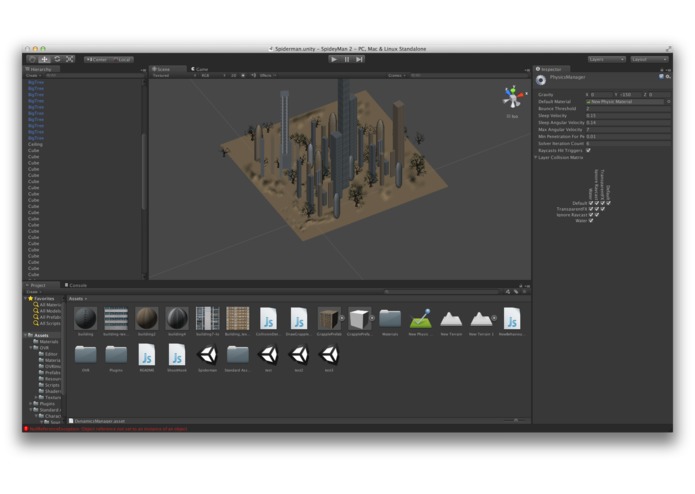Open the Gizmos dropdown

(397, 76)
